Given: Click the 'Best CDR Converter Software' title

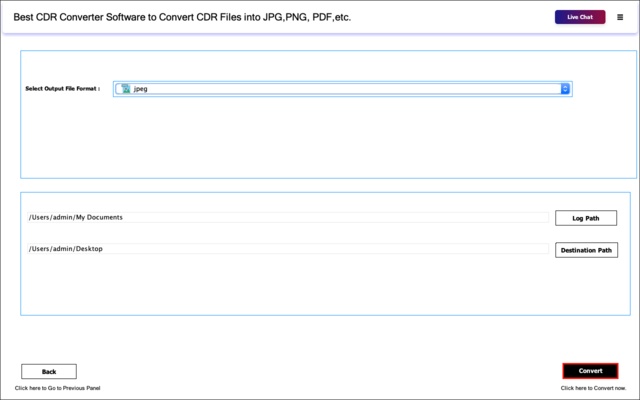Looking at the screenshot, I should 182,17.
